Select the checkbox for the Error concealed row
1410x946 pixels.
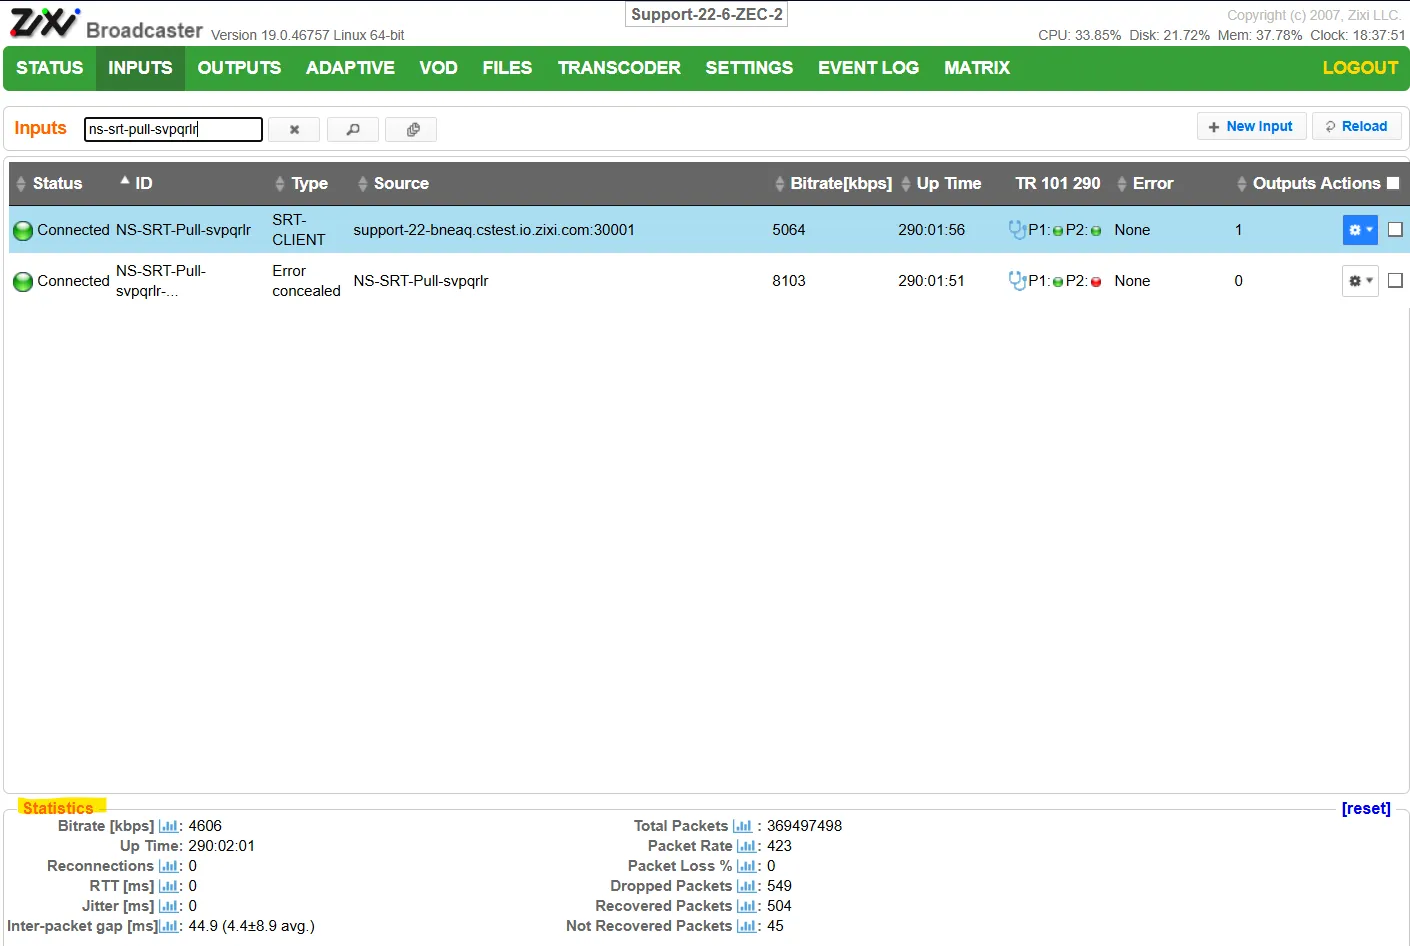[x=1395, y=281]
